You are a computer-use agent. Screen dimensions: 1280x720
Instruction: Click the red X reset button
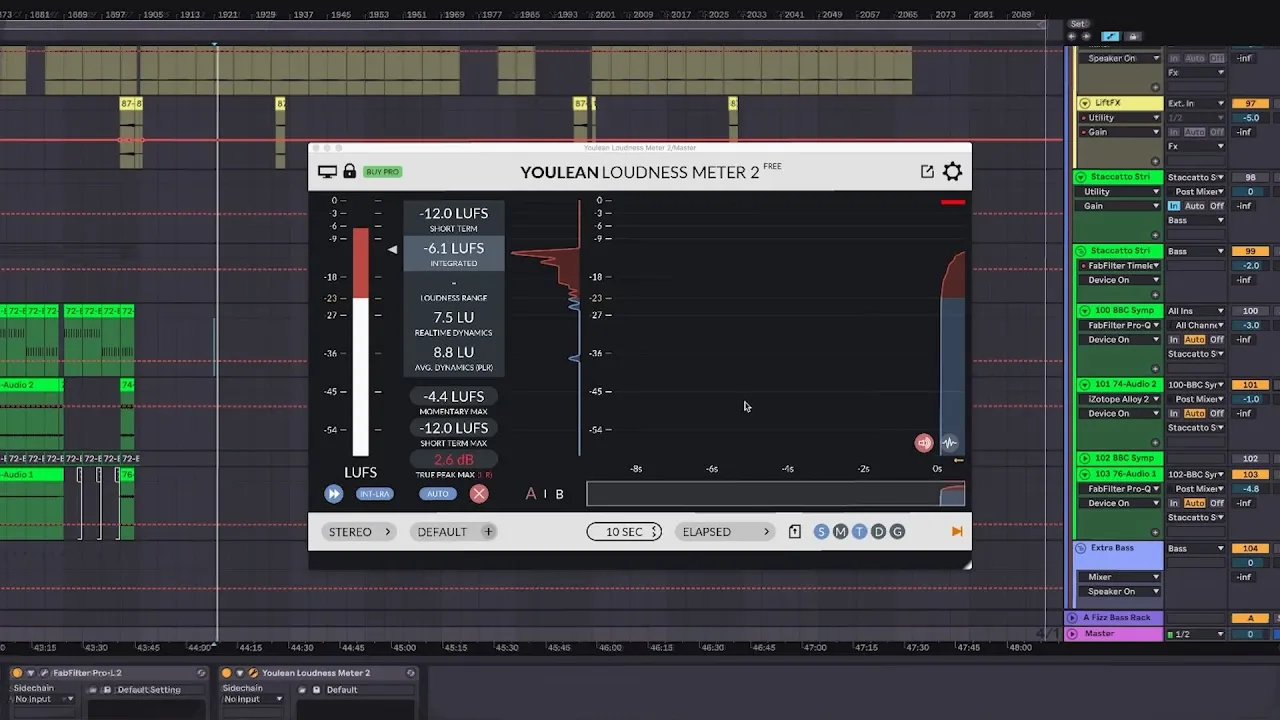point(479,494)
